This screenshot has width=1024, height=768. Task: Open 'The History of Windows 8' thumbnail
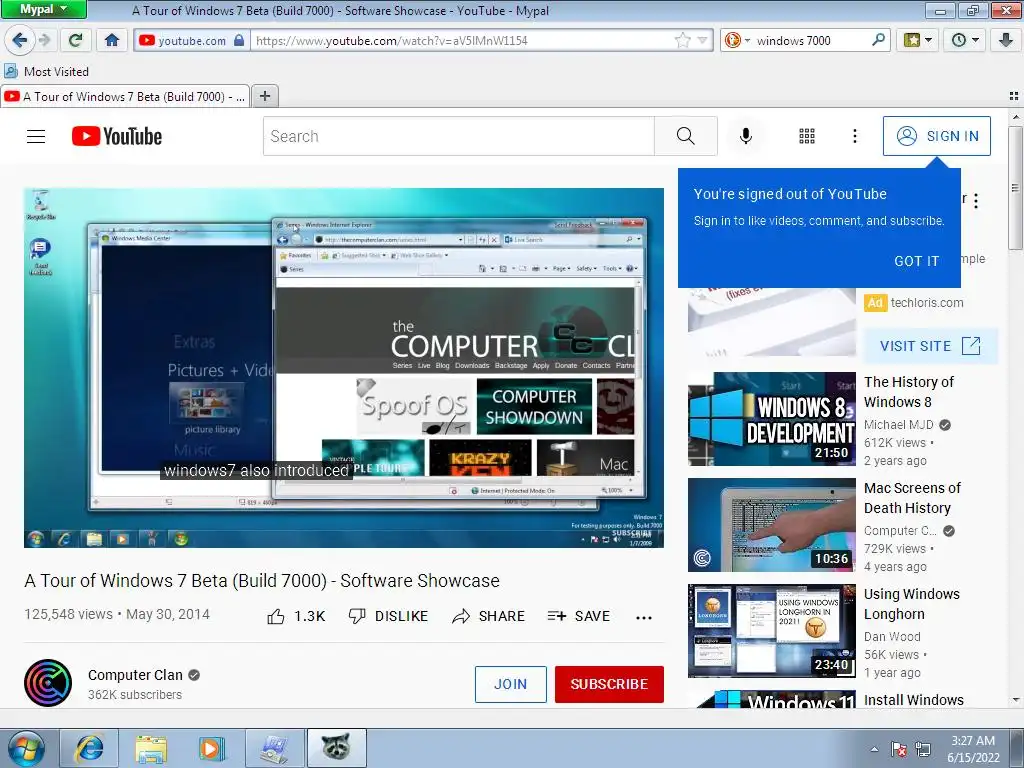tap(772, 419)
